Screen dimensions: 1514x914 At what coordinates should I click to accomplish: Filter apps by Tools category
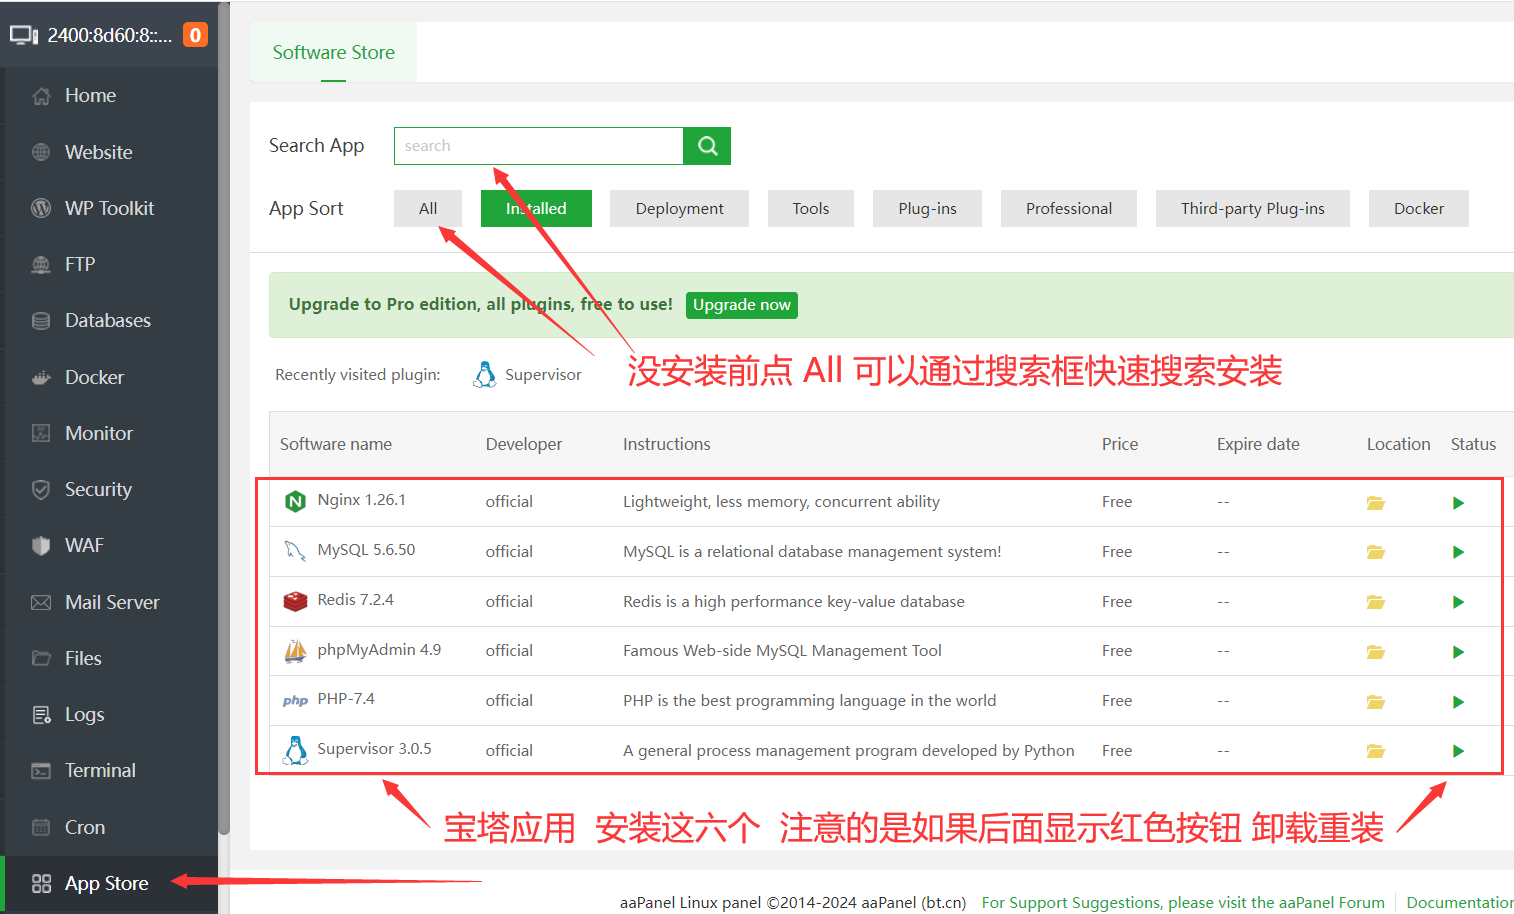coord(811,208)
